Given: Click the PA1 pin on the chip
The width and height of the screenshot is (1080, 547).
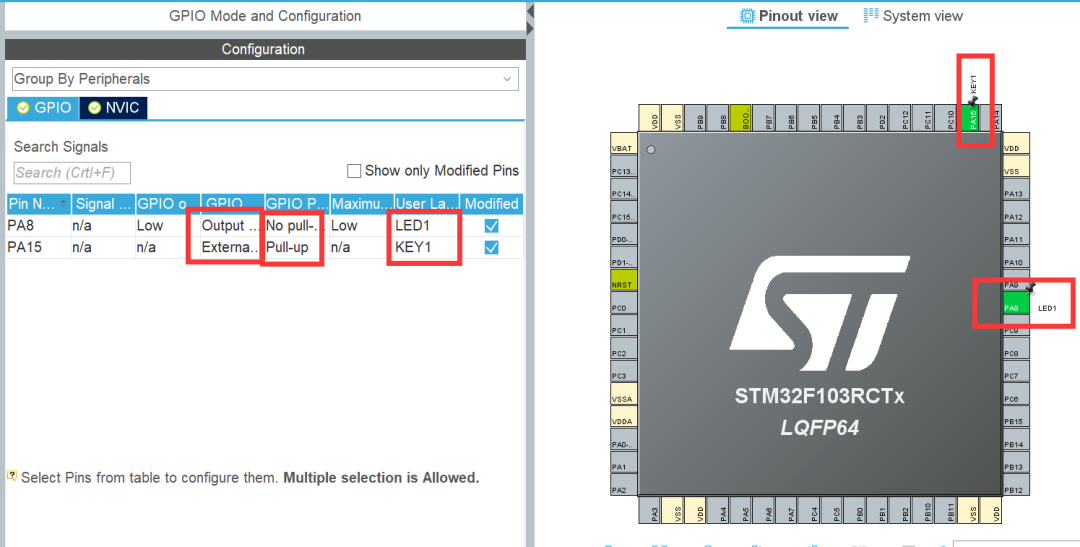Looking at the screenshot, I should tap(624, 462).
